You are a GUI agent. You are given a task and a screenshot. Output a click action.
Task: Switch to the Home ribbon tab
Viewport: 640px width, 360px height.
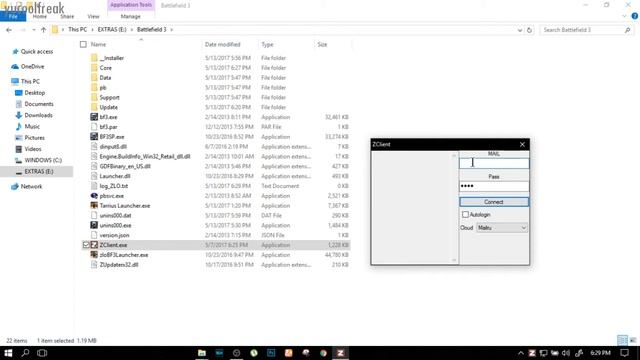tap(40, 16)
